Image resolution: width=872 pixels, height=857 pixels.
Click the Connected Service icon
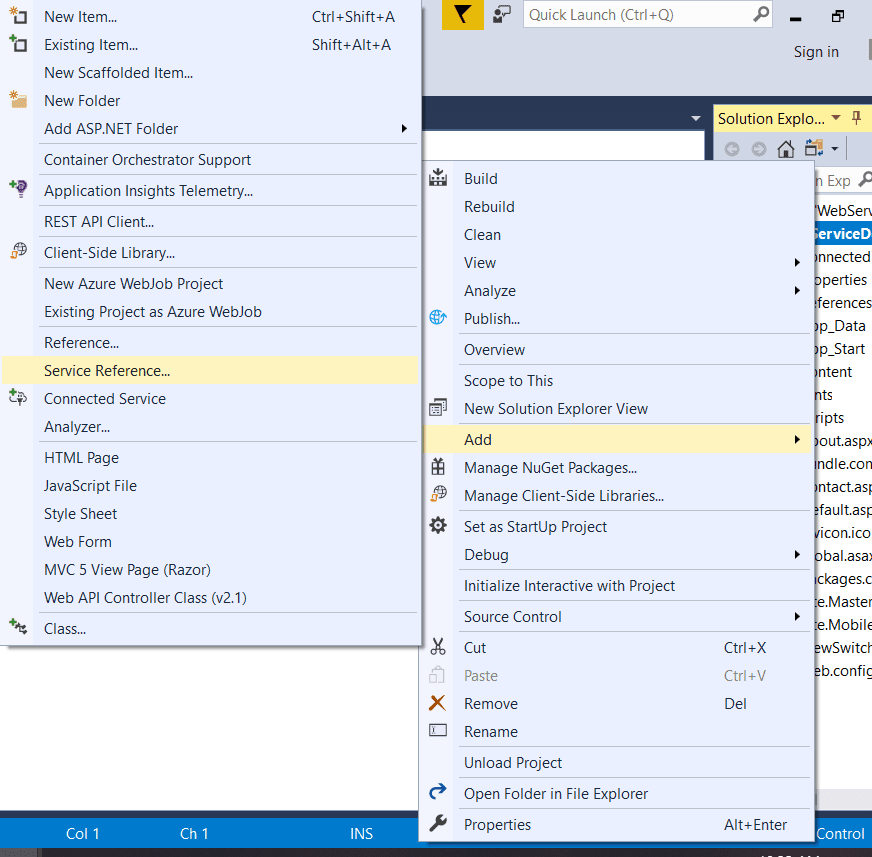click(18, 398)
